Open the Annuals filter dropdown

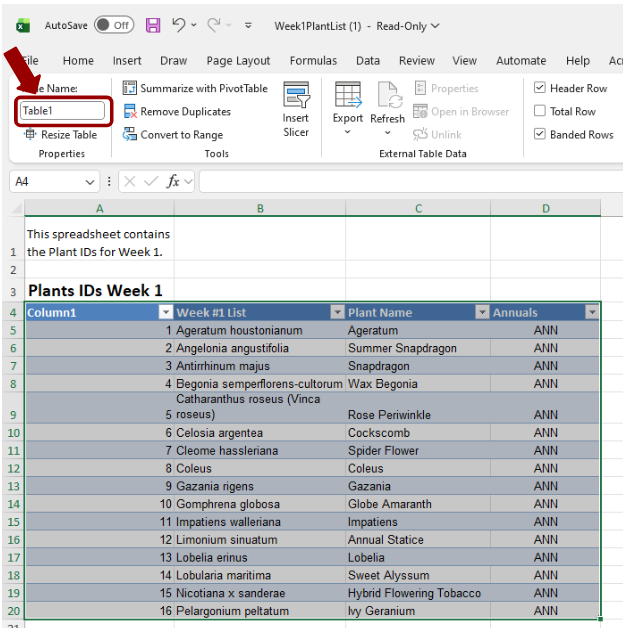point(592,312)
